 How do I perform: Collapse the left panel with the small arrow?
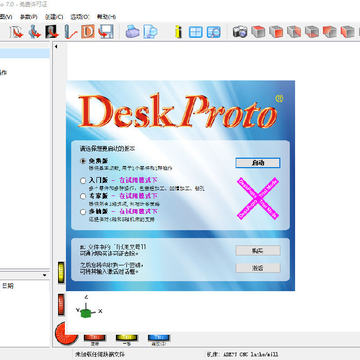coord(56,47)
